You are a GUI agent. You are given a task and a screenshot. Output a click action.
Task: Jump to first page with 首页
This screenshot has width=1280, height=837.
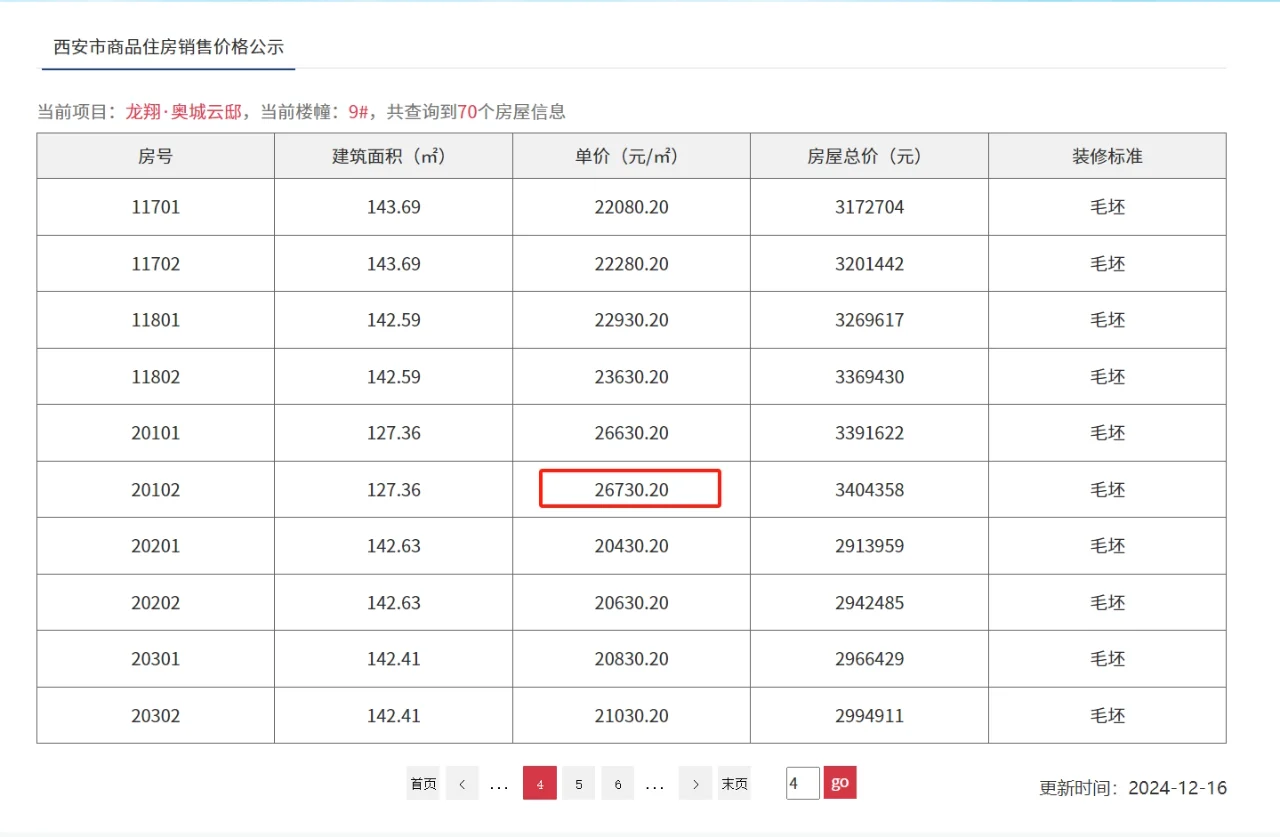[x=423, y=784]
